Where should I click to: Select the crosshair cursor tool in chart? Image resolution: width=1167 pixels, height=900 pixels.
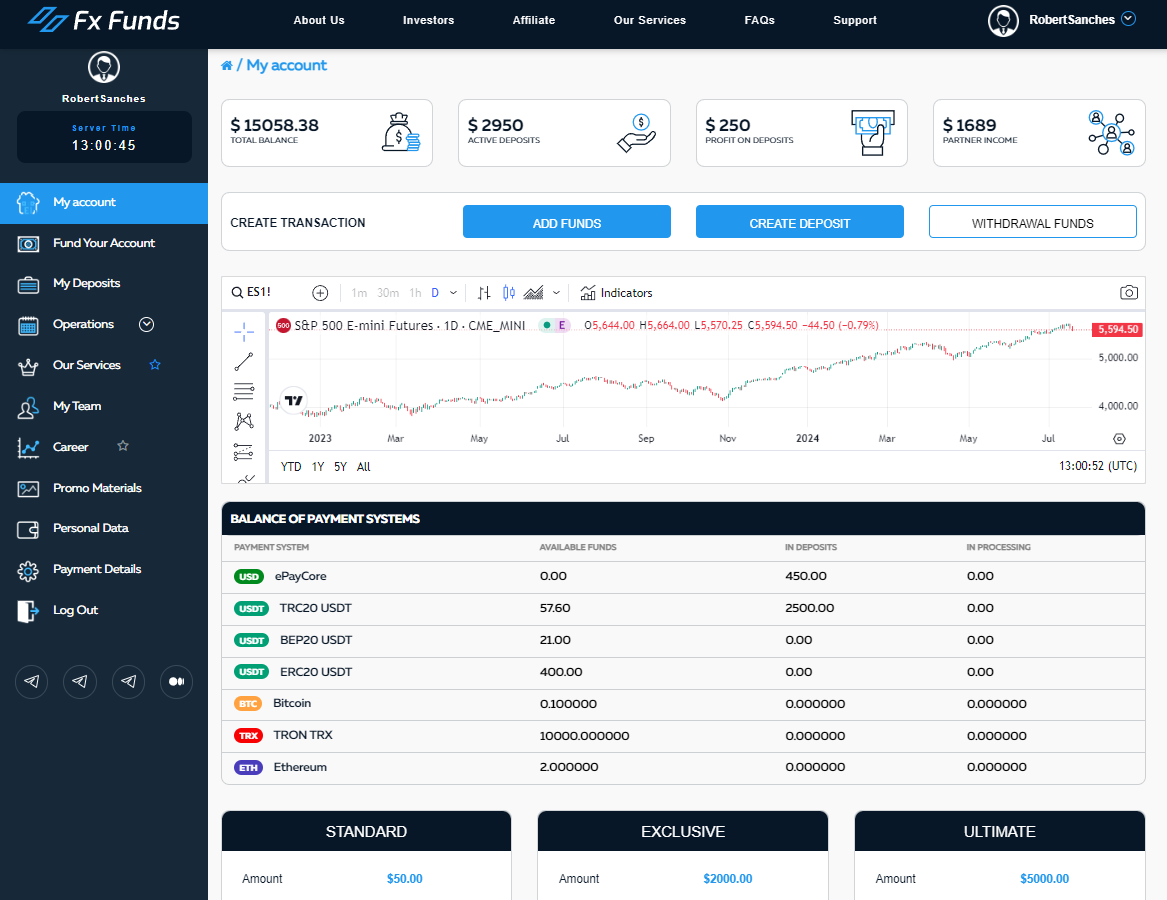click(x=243, y=332)
